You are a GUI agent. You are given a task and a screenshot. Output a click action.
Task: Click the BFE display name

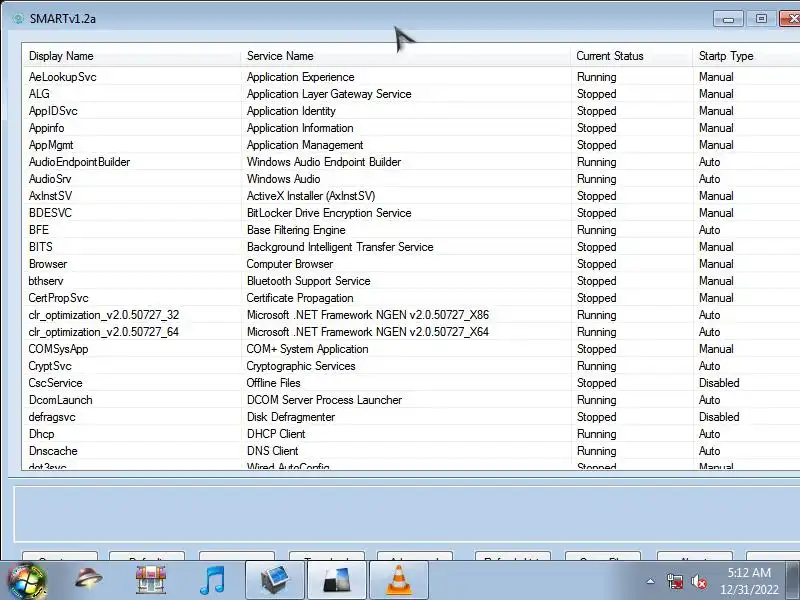(39, 230)
